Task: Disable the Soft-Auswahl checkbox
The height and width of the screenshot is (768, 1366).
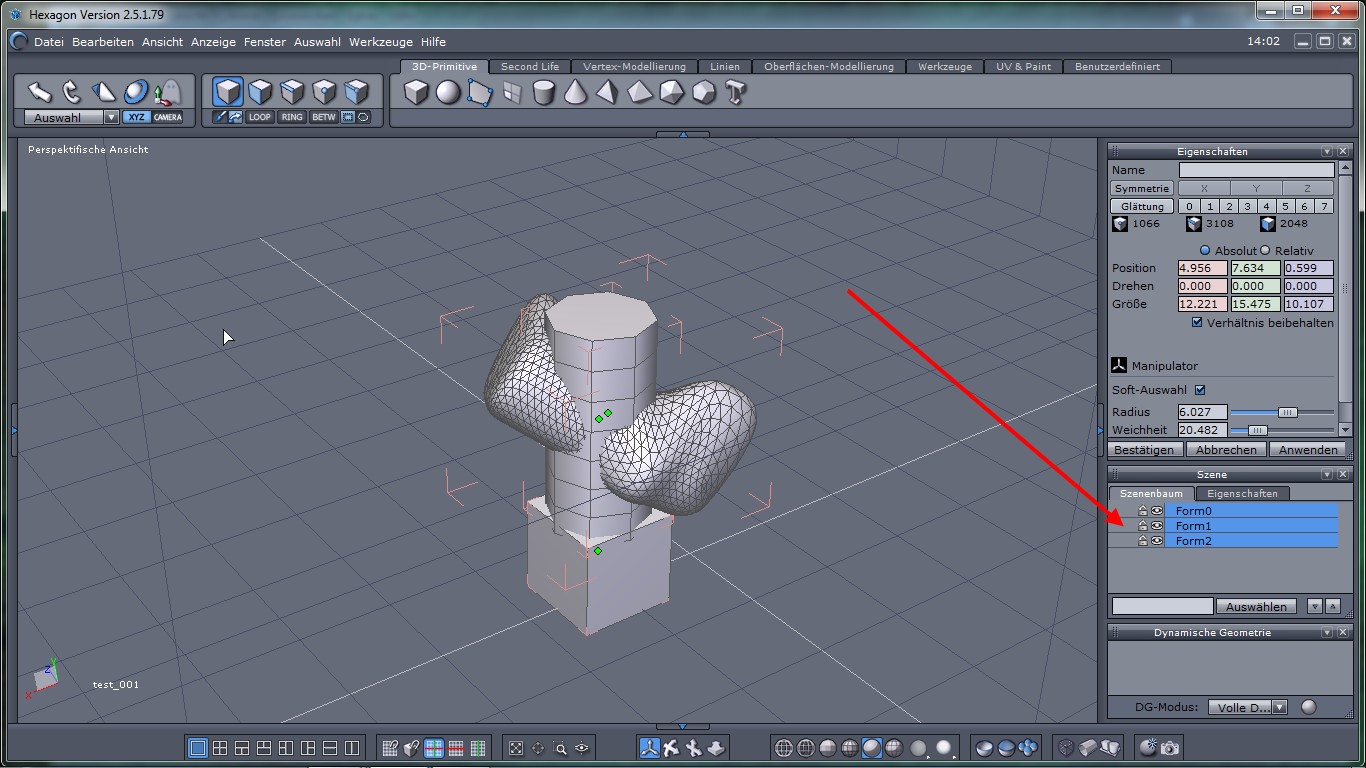Action: (x=1200, y=390)
